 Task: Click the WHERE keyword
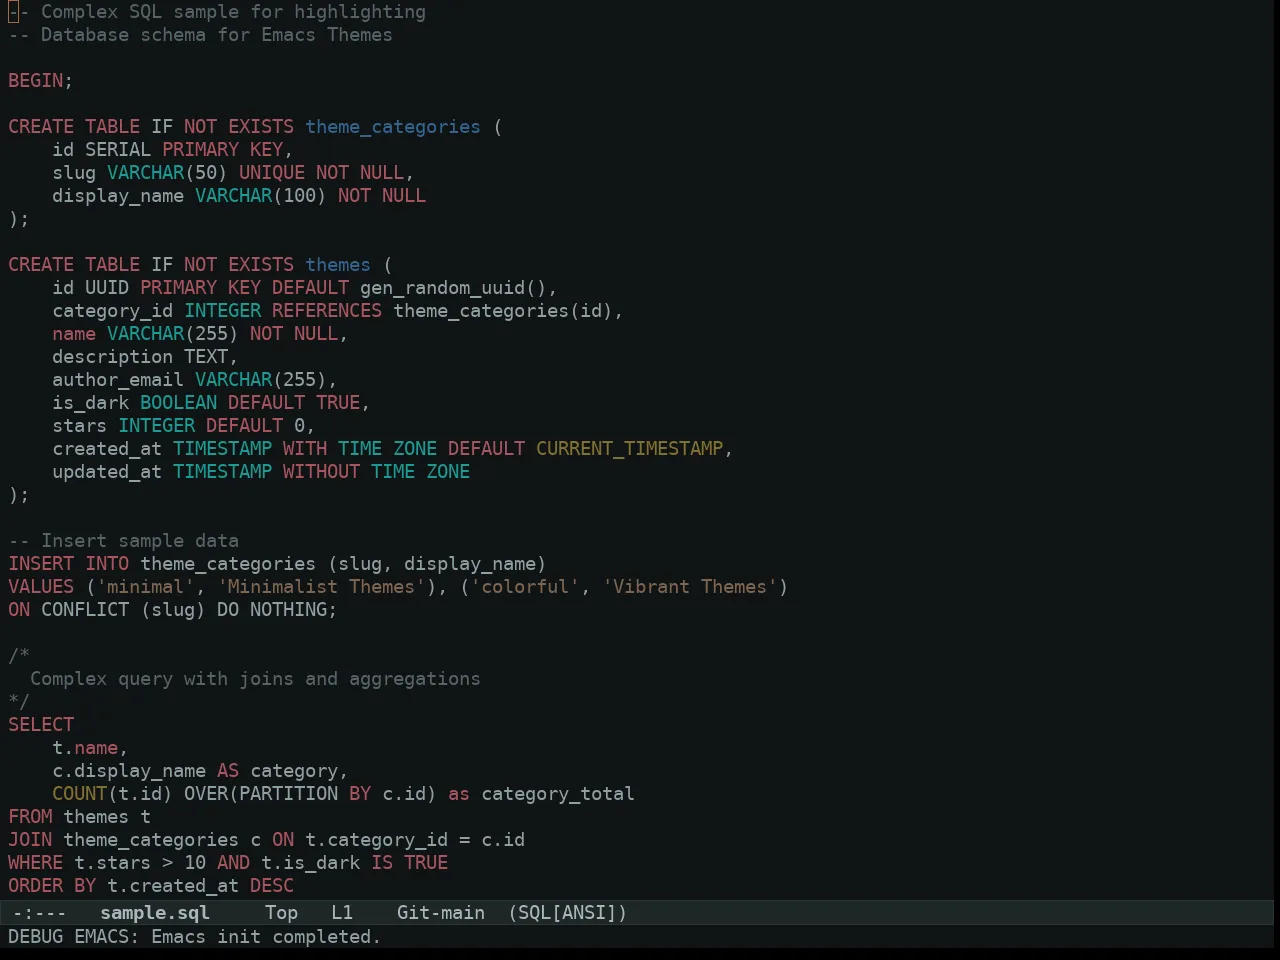(36, 863)
